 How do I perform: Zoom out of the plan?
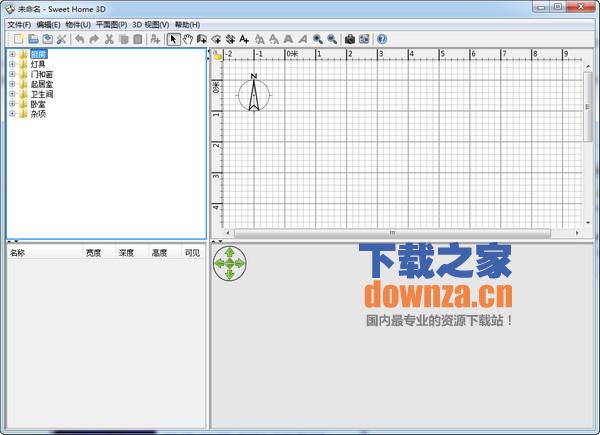click(332, 39)
